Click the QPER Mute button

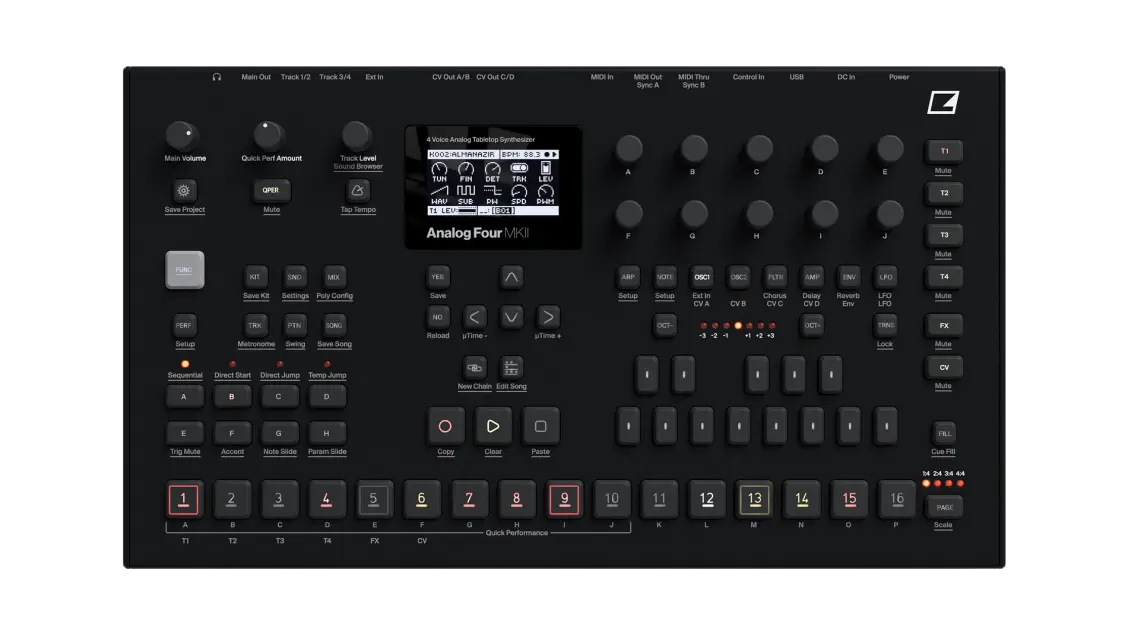click(x=270, y=191)
